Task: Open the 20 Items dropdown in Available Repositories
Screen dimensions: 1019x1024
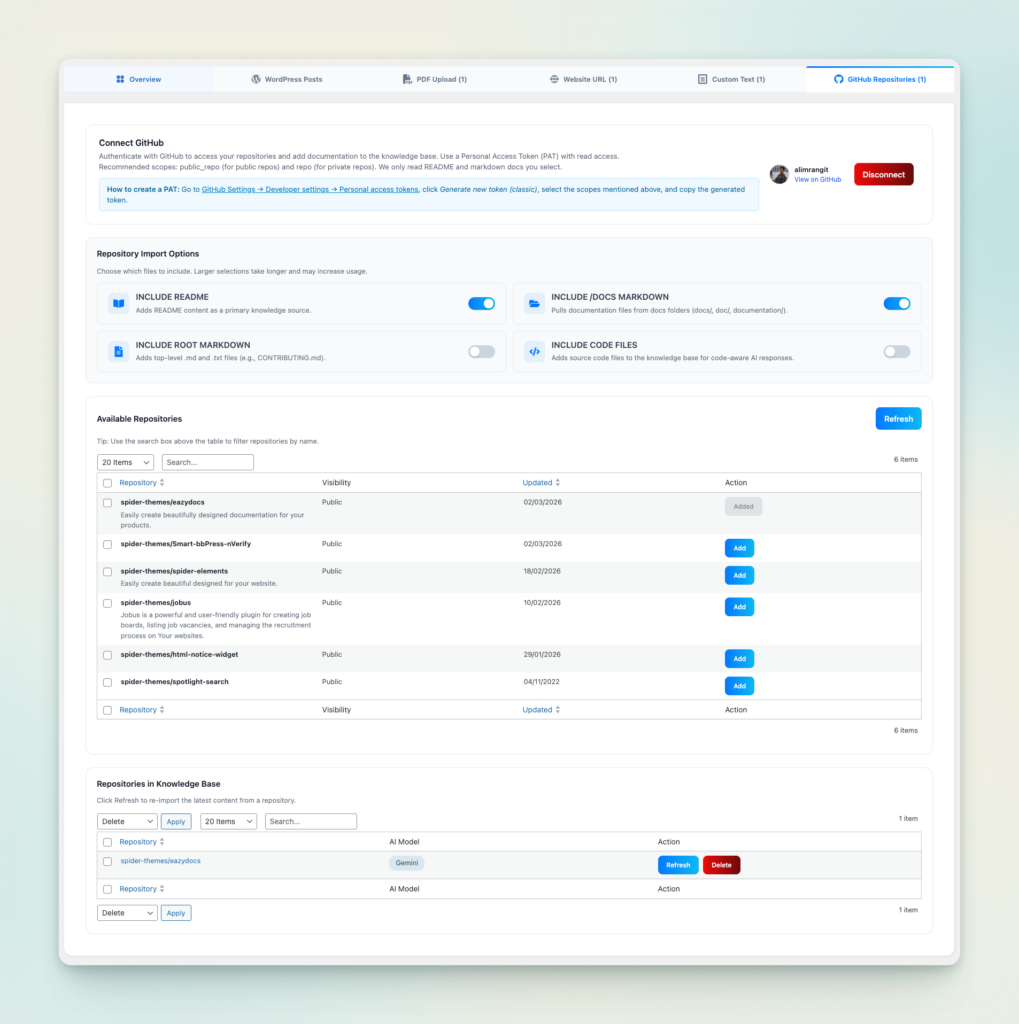Action: click(125, 462)
